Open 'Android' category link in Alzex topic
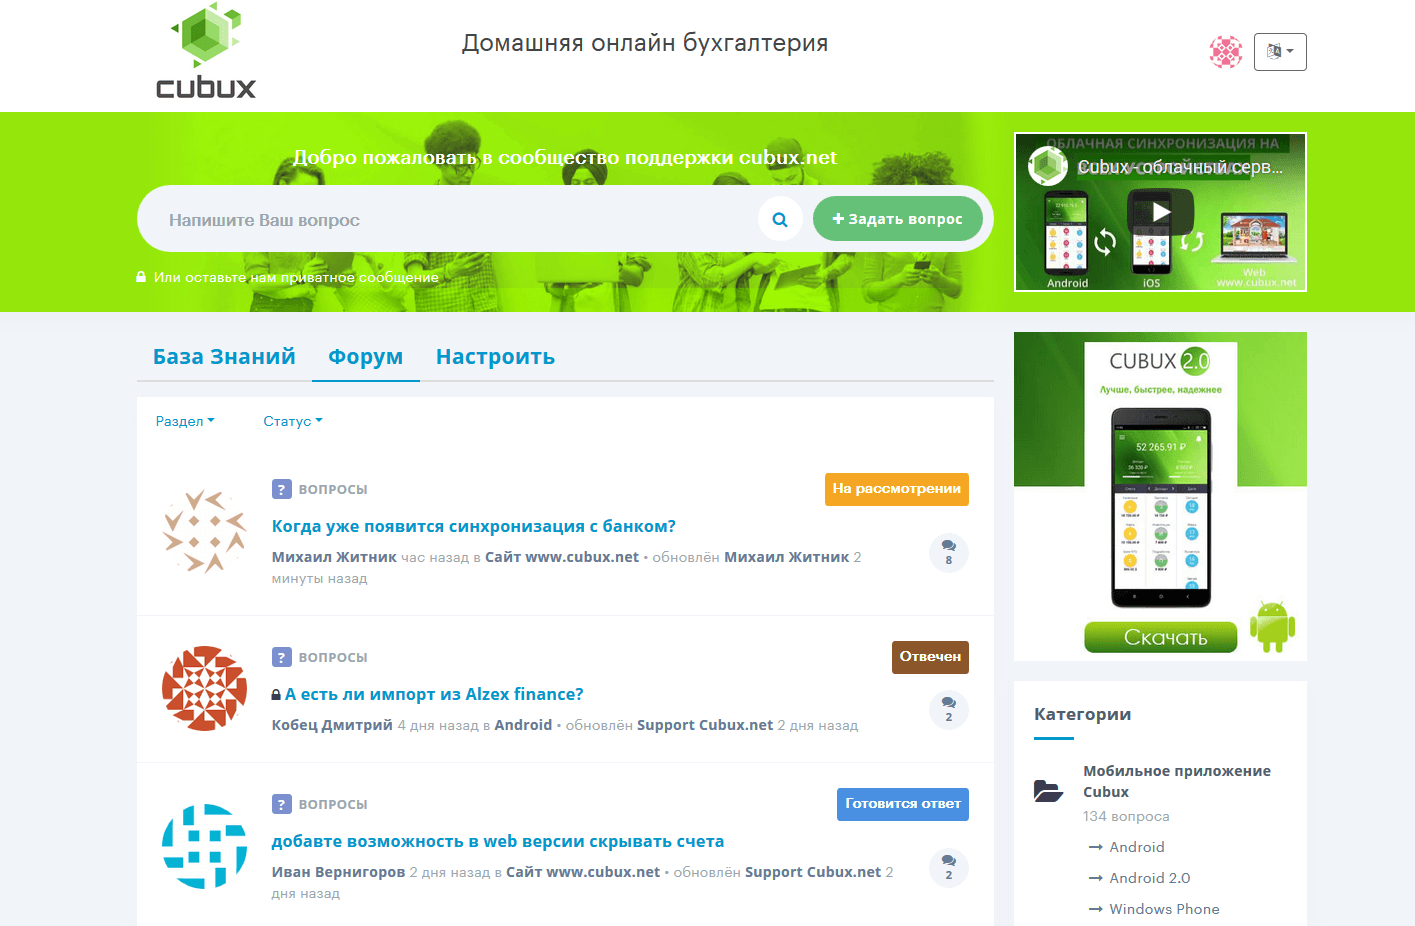 [x=523, y=725]
